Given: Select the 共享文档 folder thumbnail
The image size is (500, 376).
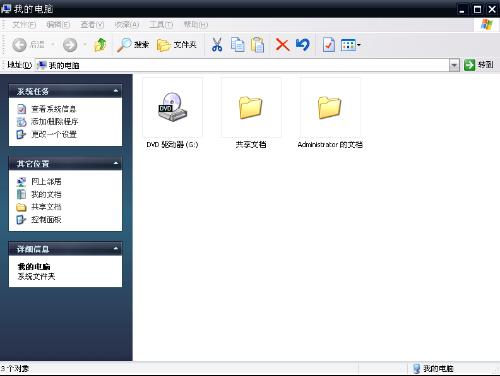Looking at the screenshot, I should 251,107.
